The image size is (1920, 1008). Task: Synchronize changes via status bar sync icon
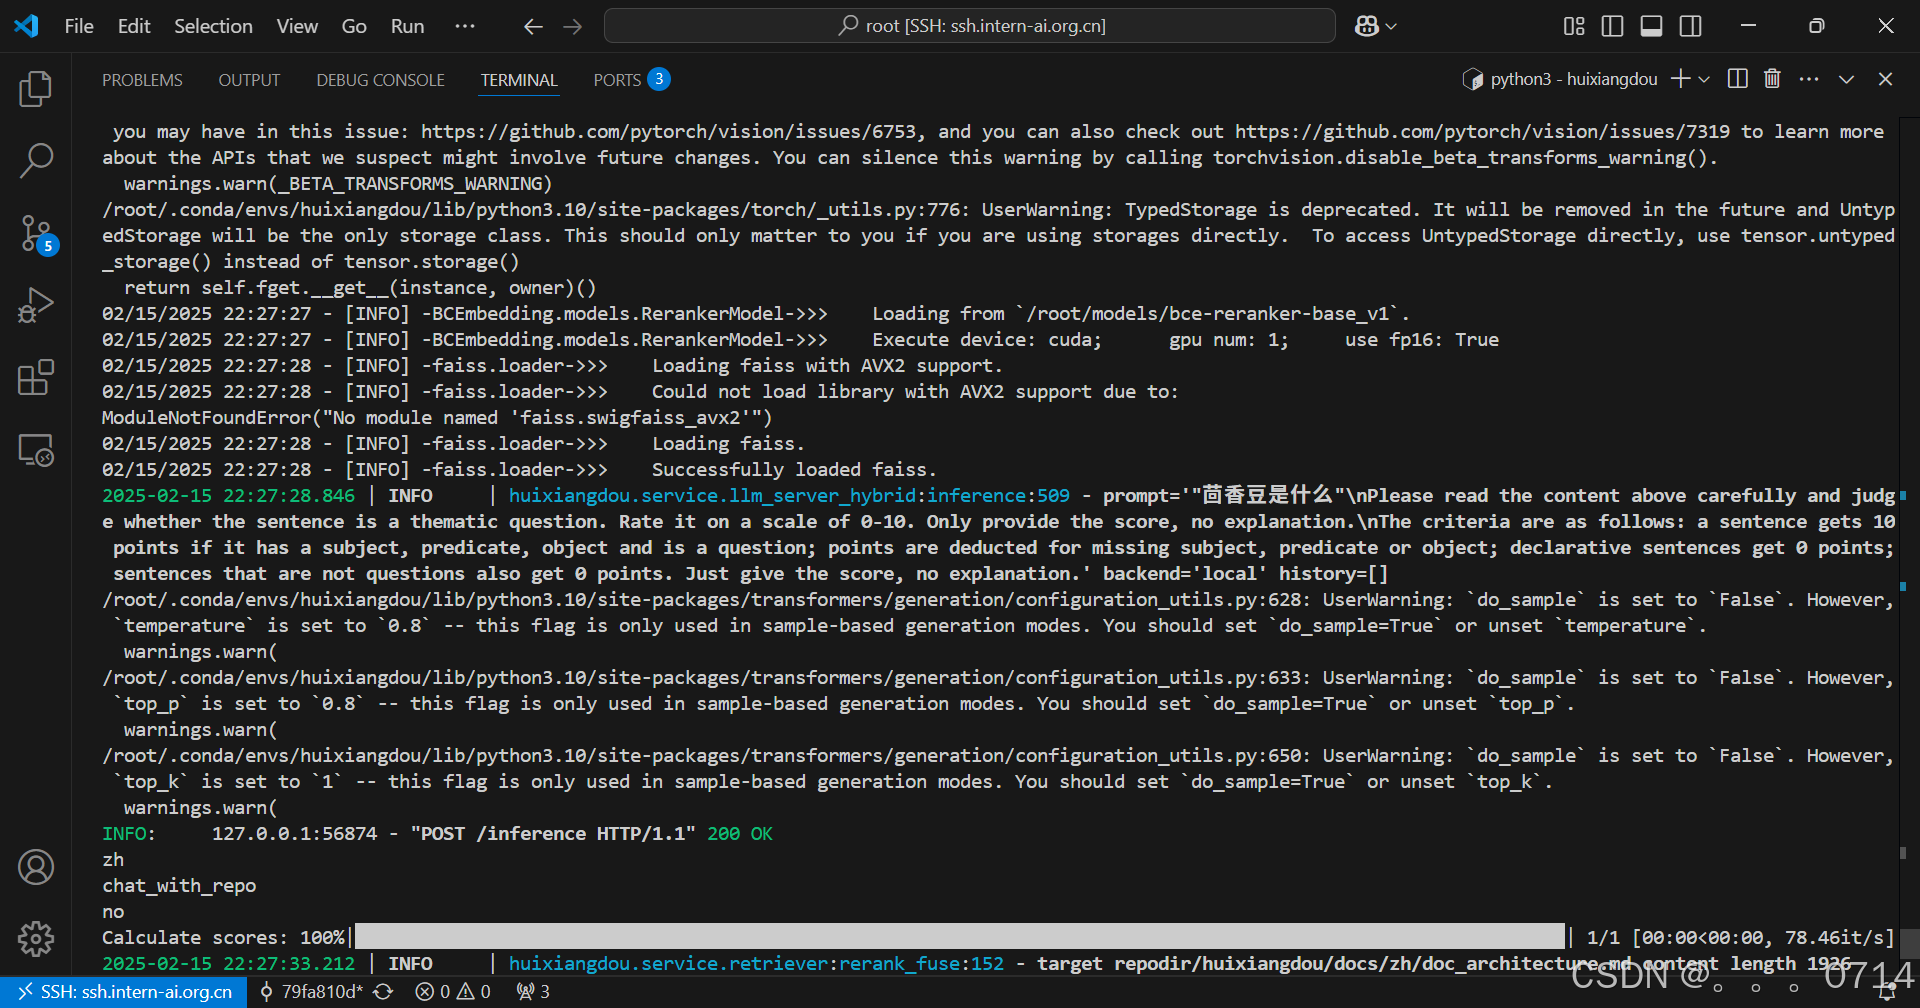383,992
